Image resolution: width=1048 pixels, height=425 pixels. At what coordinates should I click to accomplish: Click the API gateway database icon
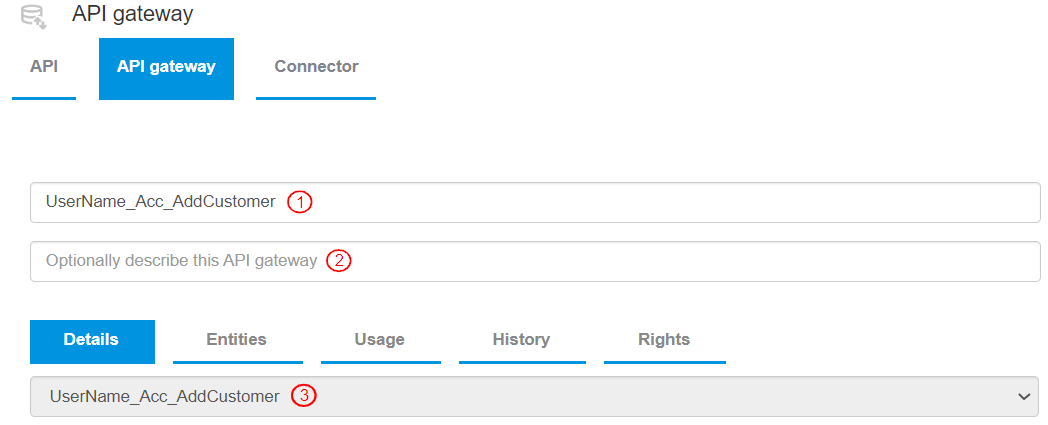[x=34, y=15]
